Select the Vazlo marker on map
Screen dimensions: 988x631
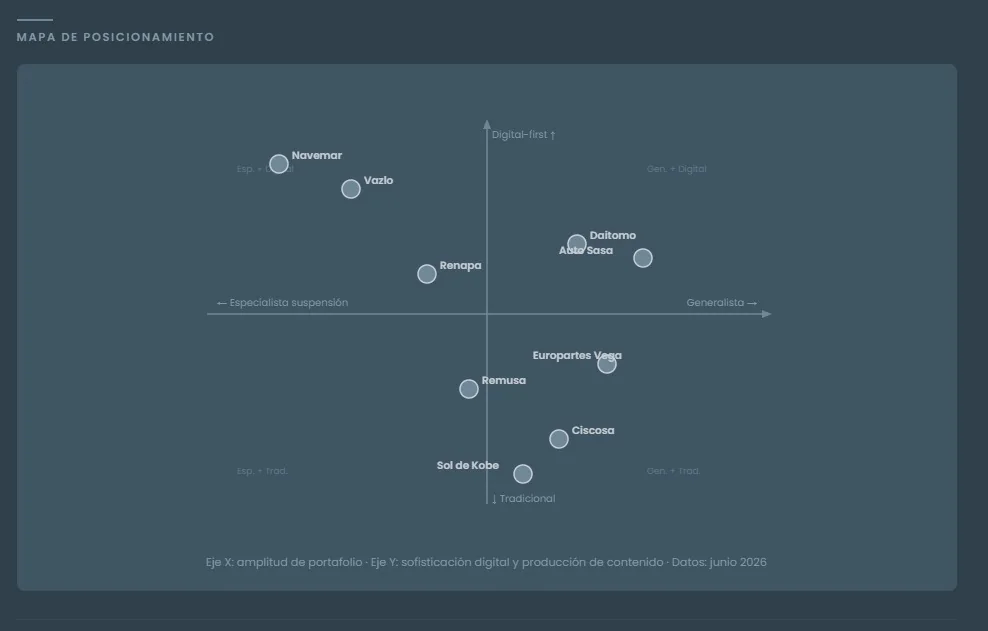click(351, 189)
